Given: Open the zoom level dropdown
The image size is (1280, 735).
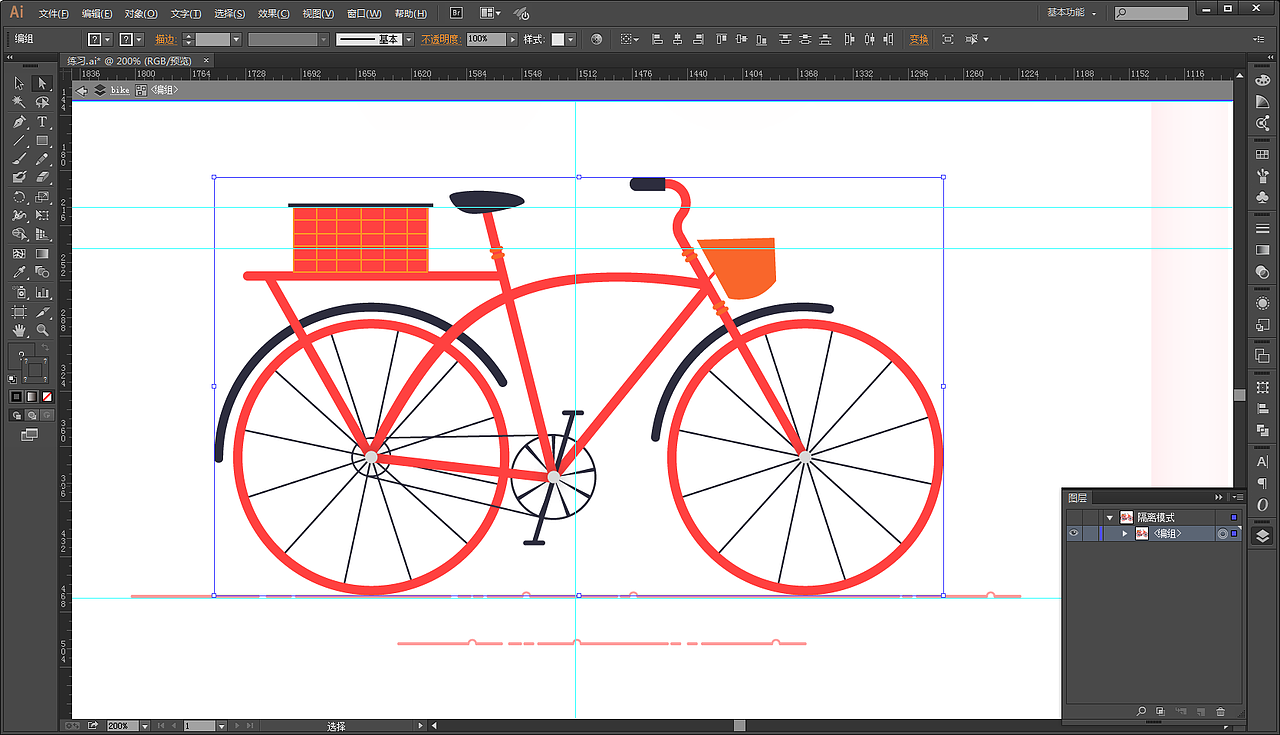Looking at the screenshot, I should 145,726.
